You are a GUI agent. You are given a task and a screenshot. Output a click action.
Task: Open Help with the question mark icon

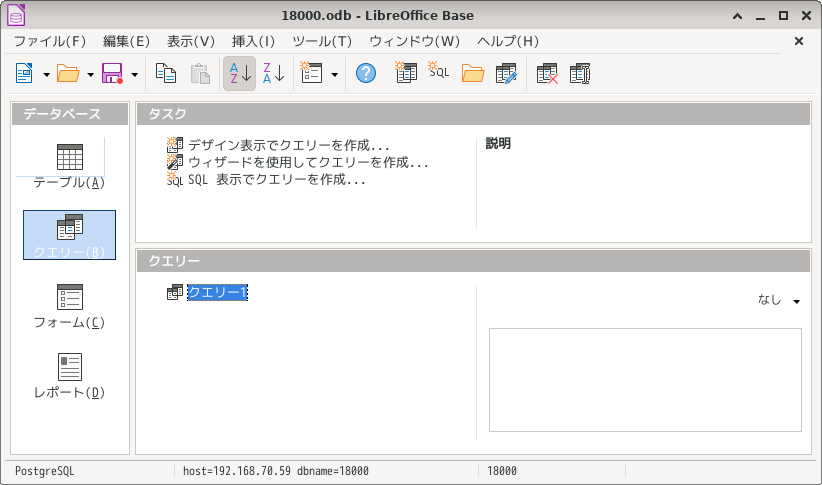(x=366, y=73)
